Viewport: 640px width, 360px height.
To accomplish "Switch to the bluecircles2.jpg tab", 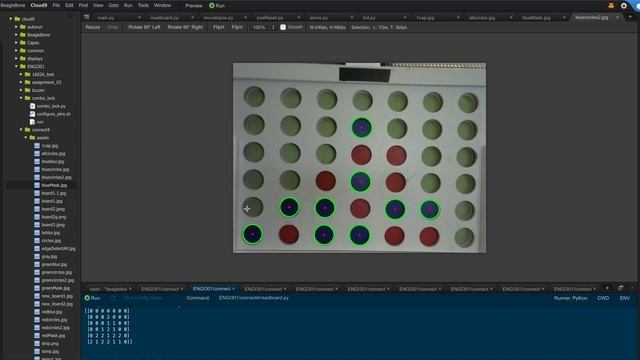I will pos(591,18).
